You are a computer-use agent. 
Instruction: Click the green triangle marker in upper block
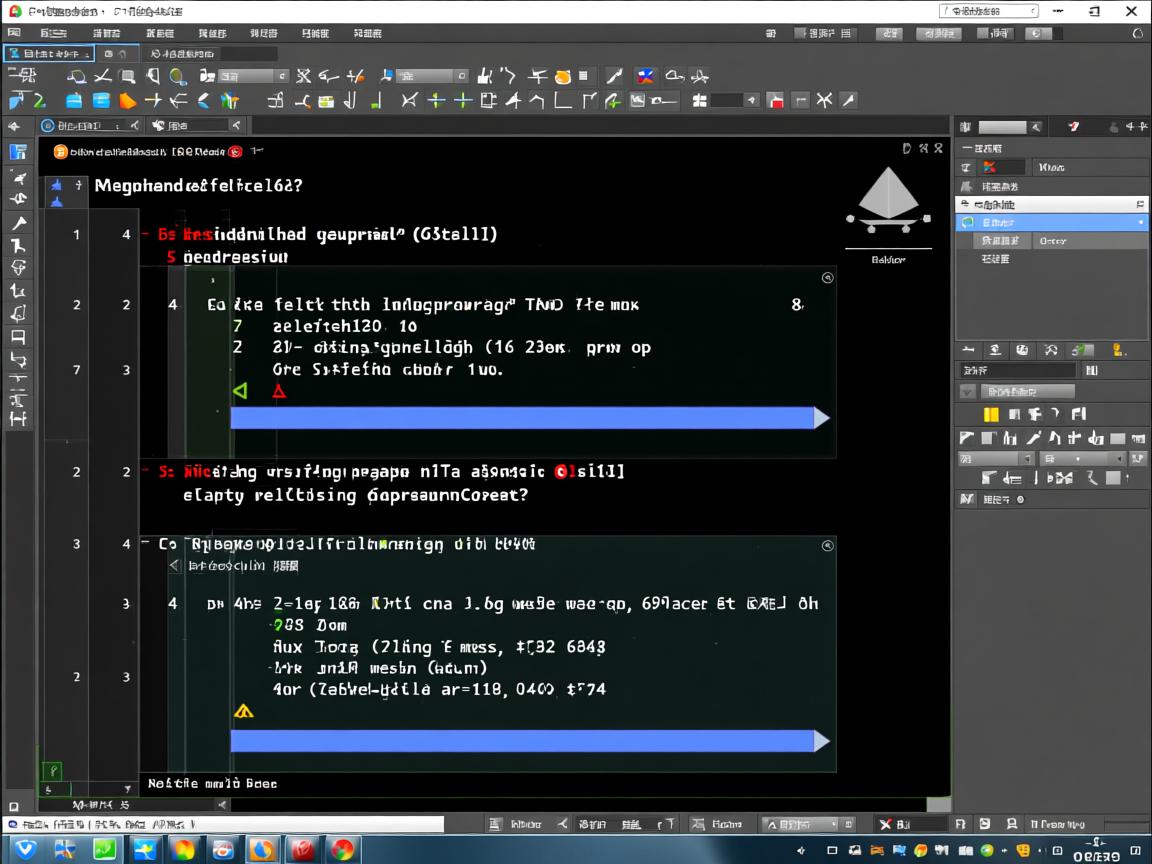click(240, 391)
